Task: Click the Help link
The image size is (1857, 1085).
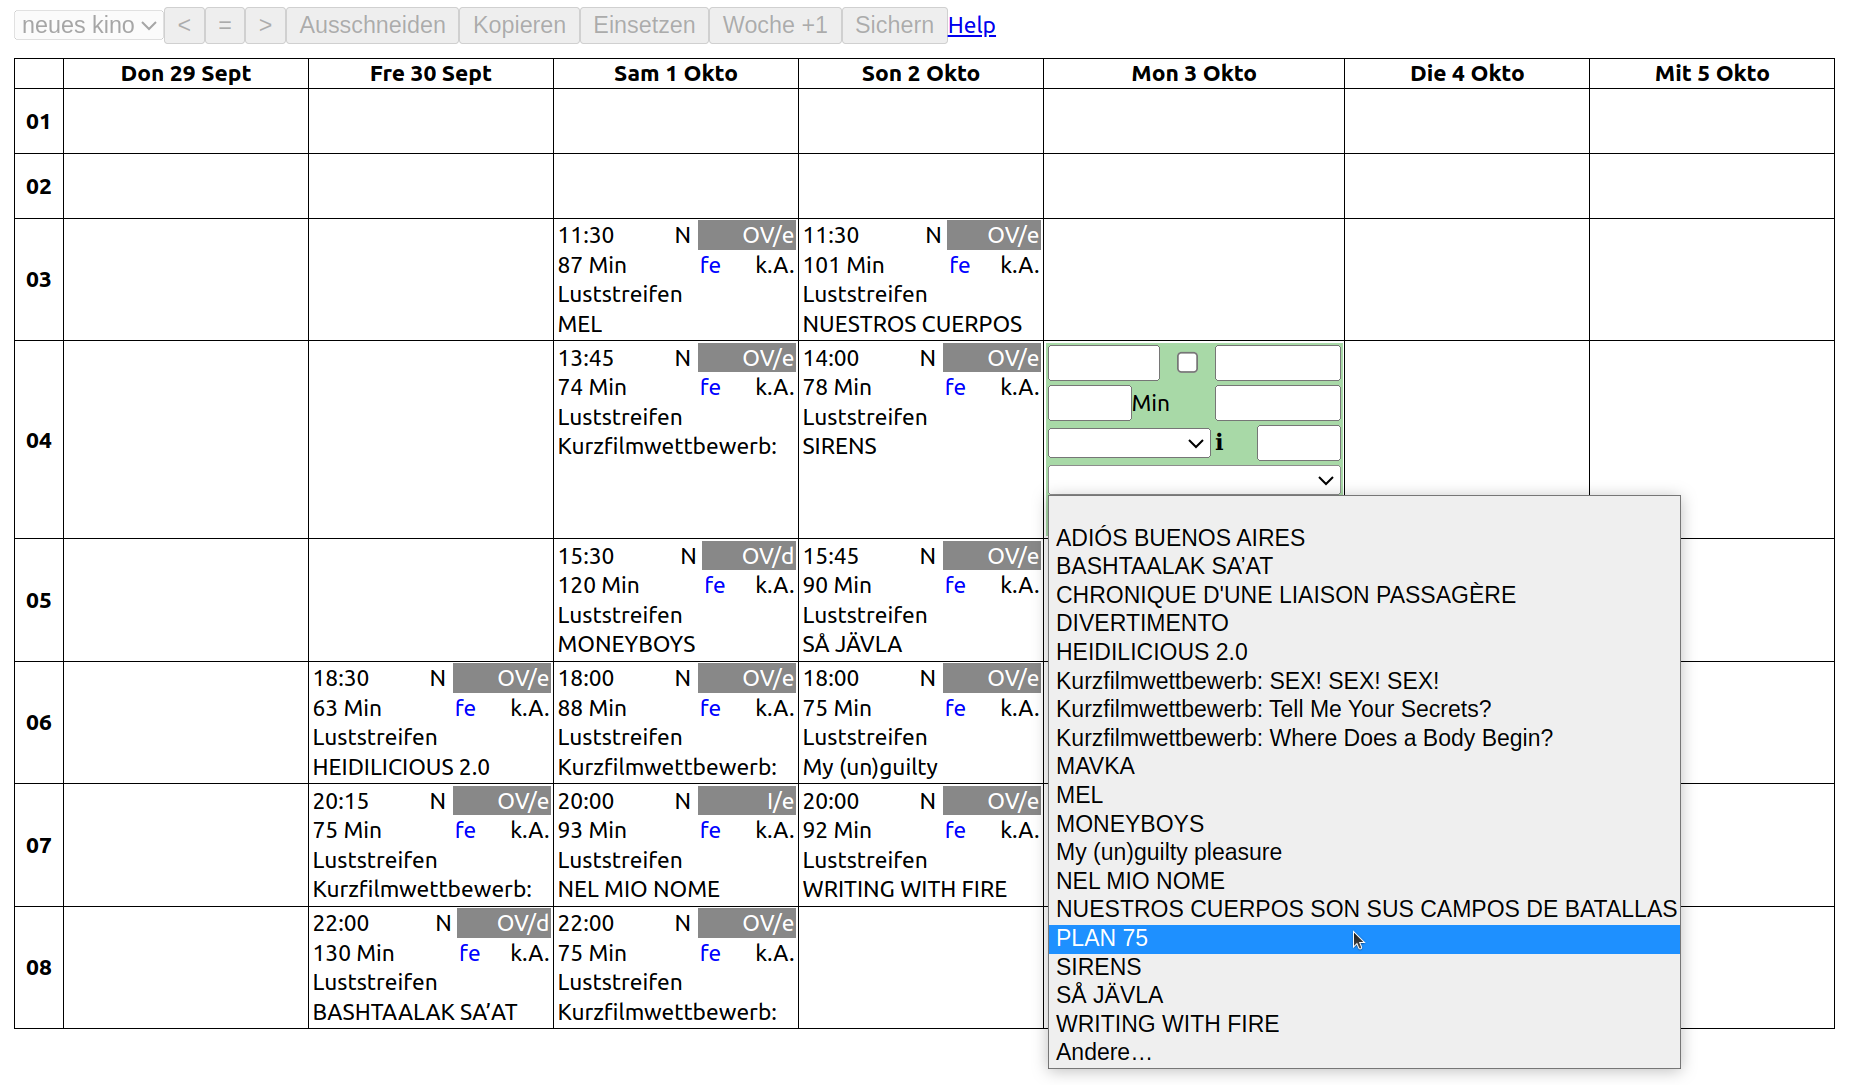Action: (x=971, y=25)
